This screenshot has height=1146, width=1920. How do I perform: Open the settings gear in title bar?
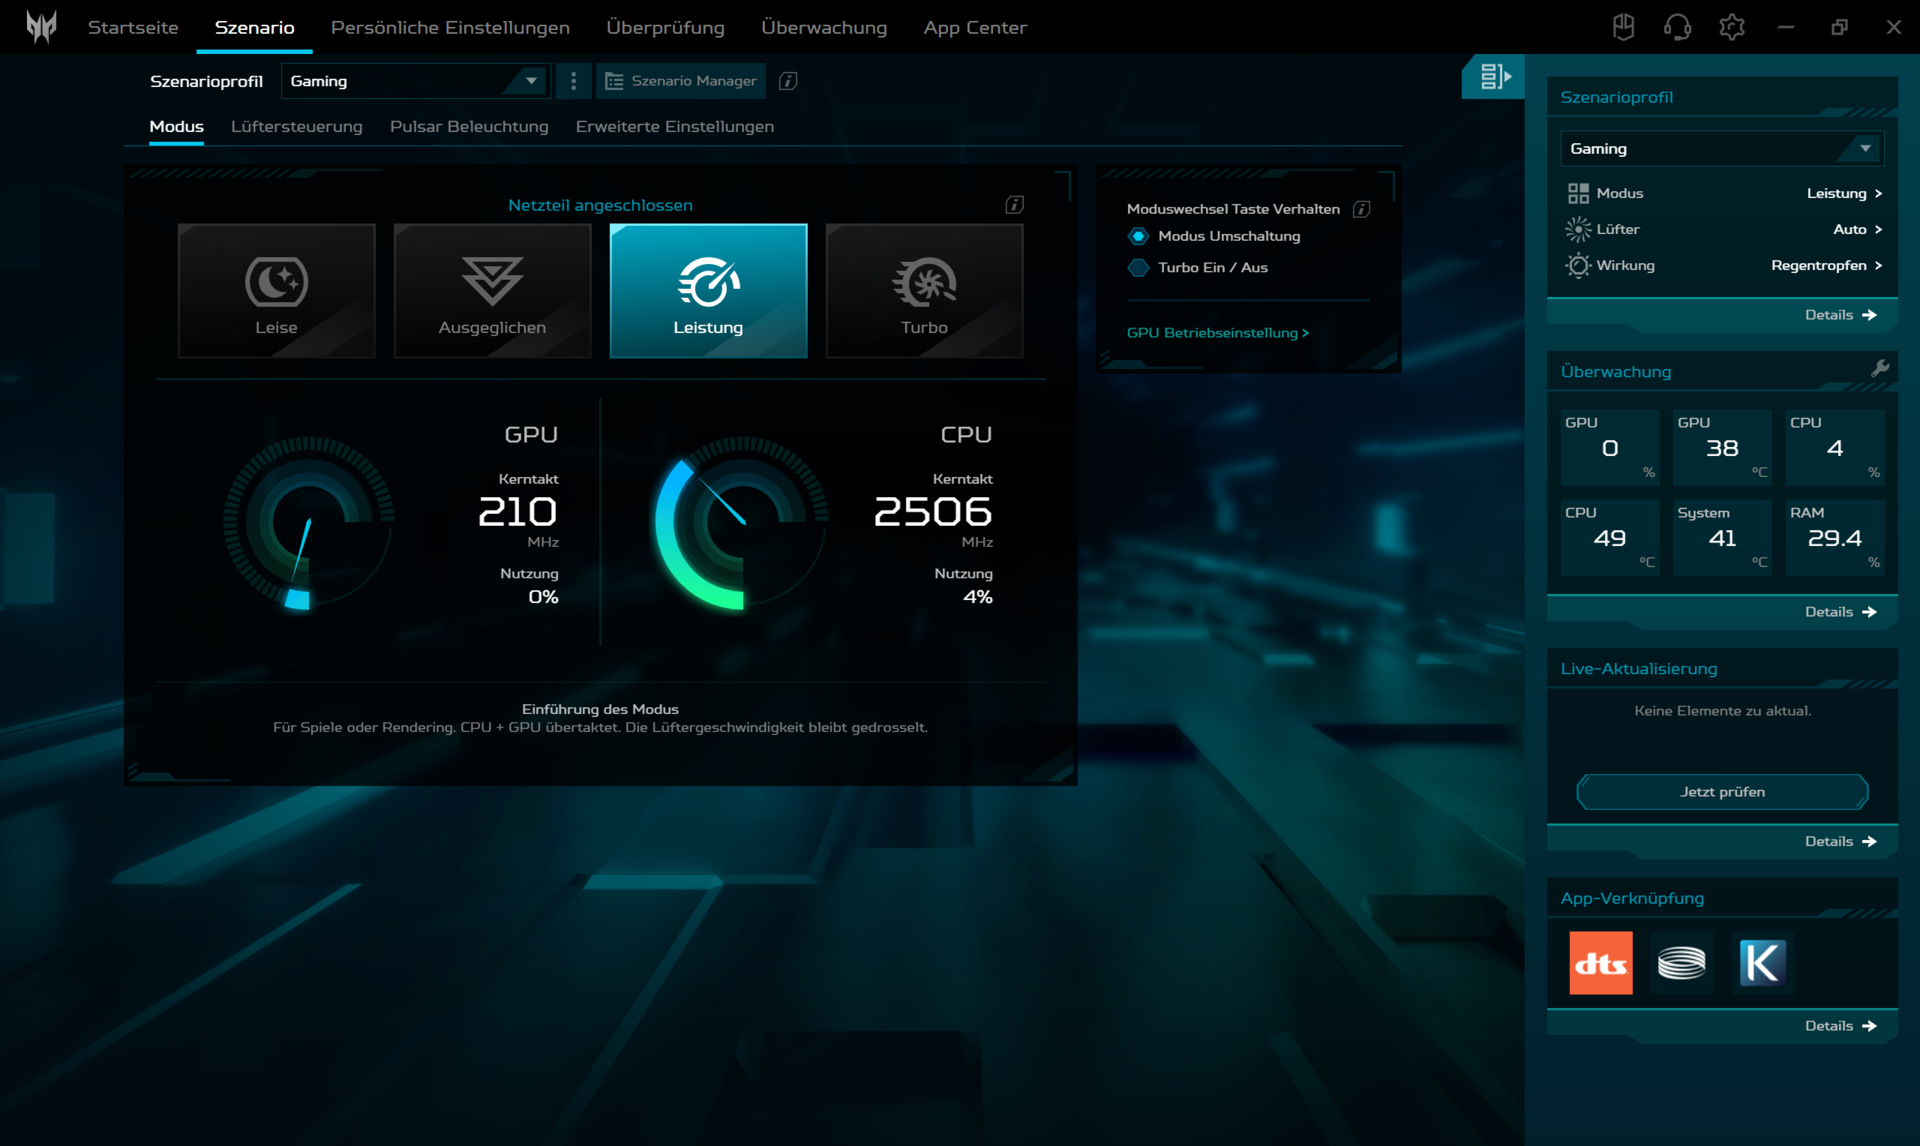coord(1731,27)
